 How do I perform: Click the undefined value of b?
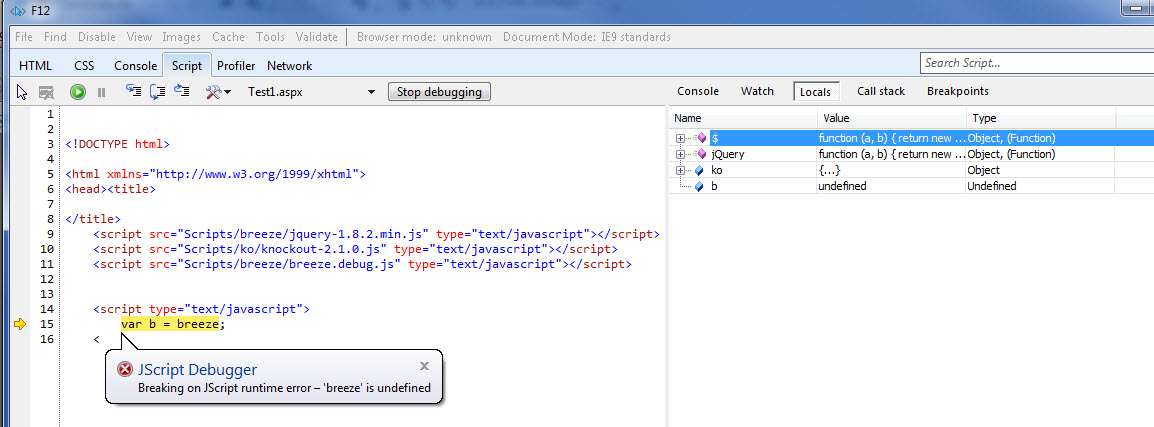842,187
